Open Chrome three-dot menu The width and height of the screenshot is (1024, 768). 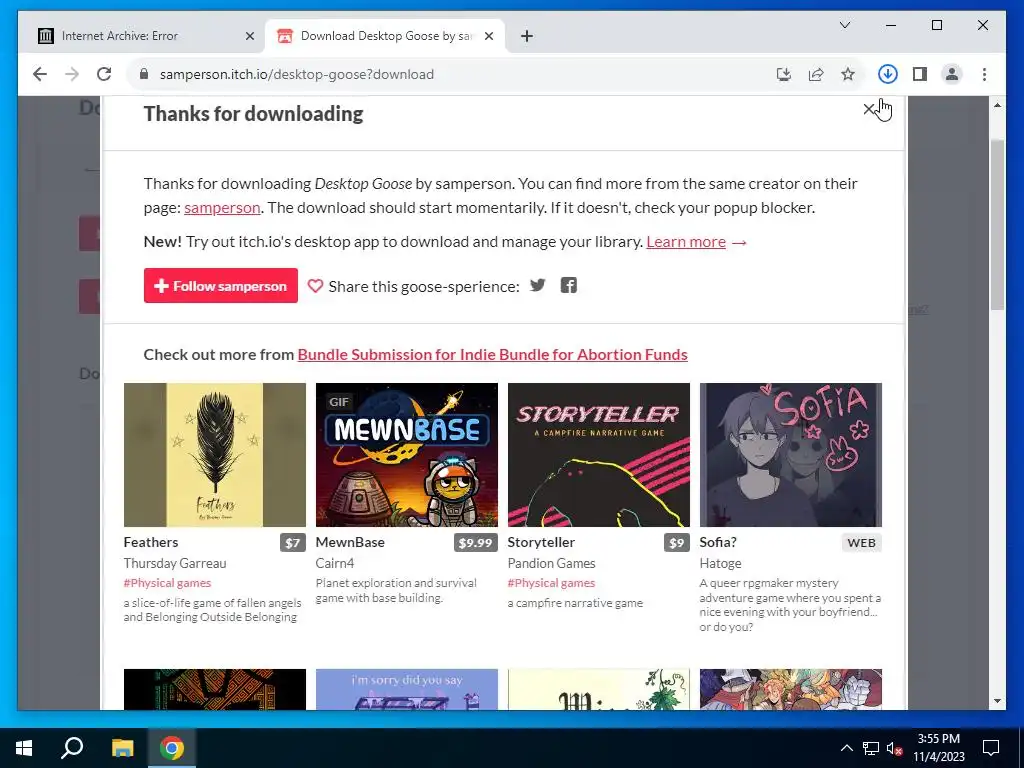[x=984, y=74]
